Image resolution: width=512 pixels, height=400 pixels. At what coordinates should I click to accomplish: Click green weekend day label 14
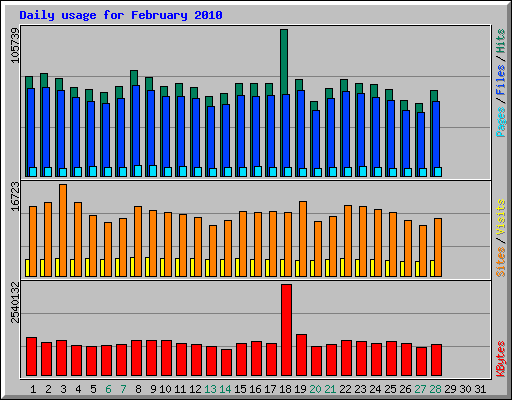(x=225, y=389)
